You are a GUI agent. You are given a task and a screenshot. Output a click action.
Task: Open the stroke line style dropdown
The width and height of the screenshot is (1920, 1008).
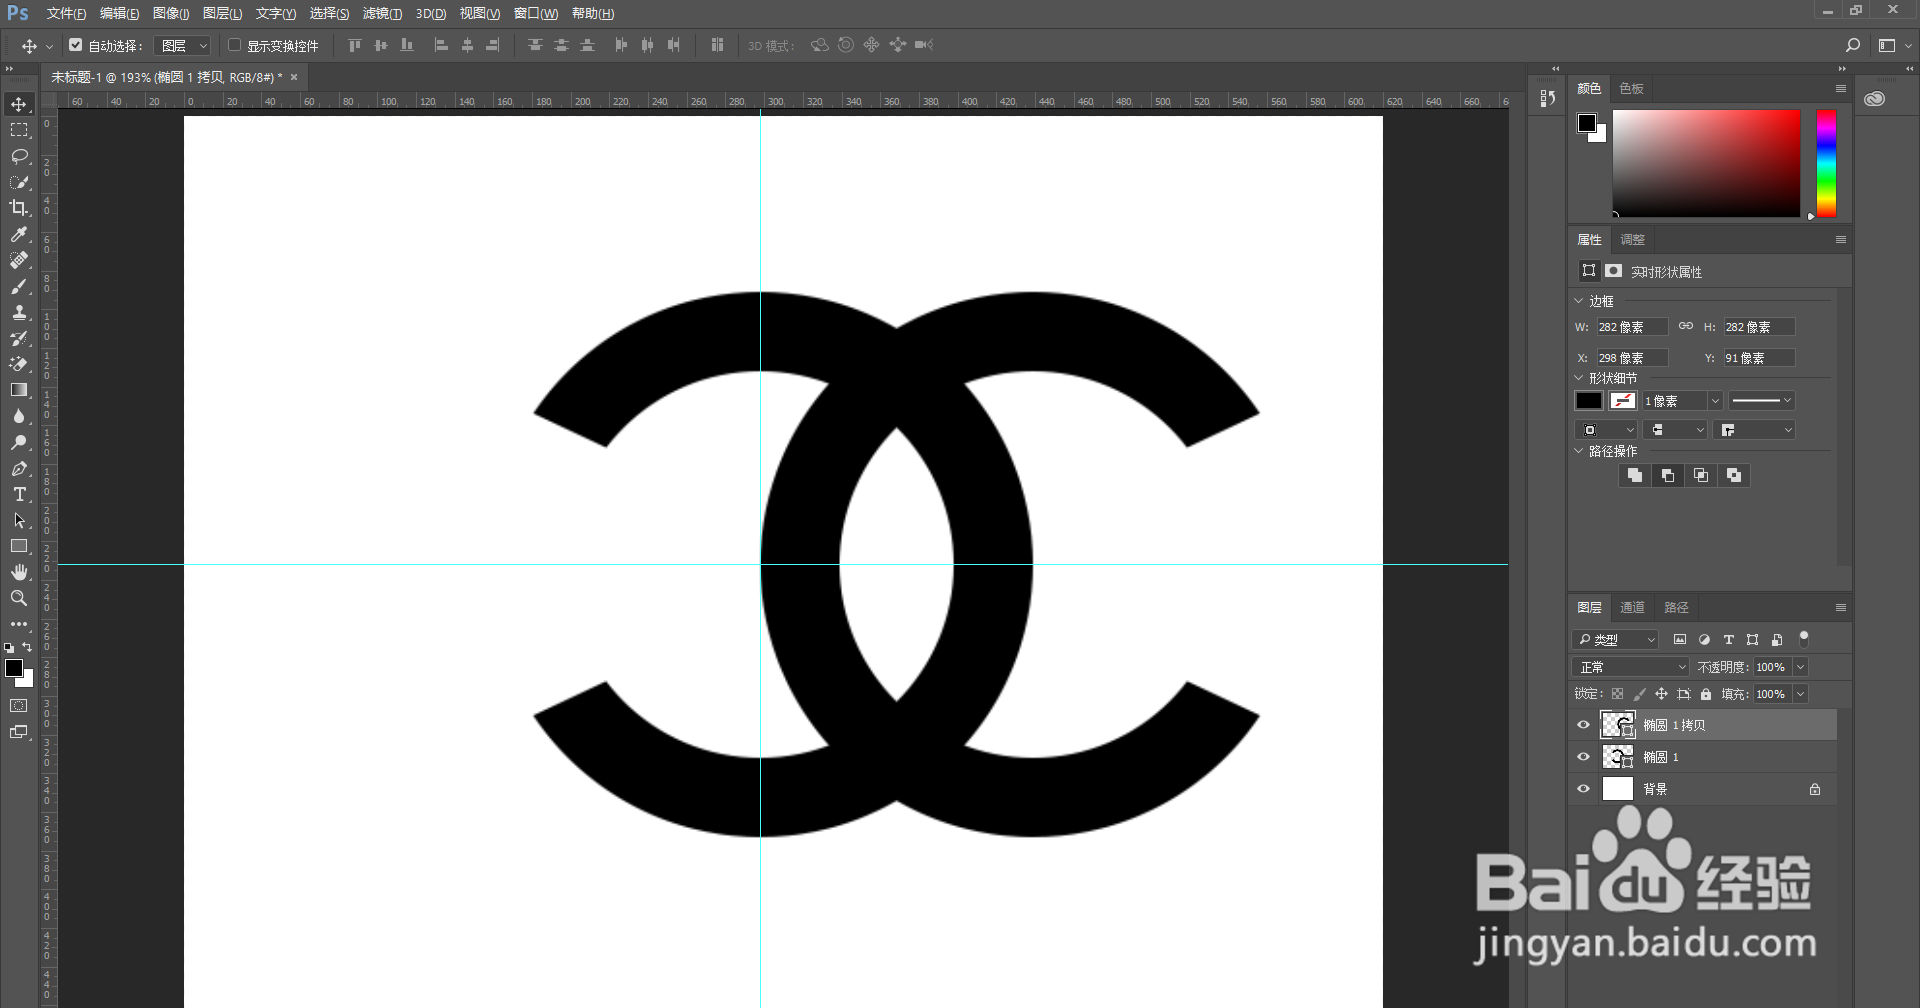(x=1762, y=401)
